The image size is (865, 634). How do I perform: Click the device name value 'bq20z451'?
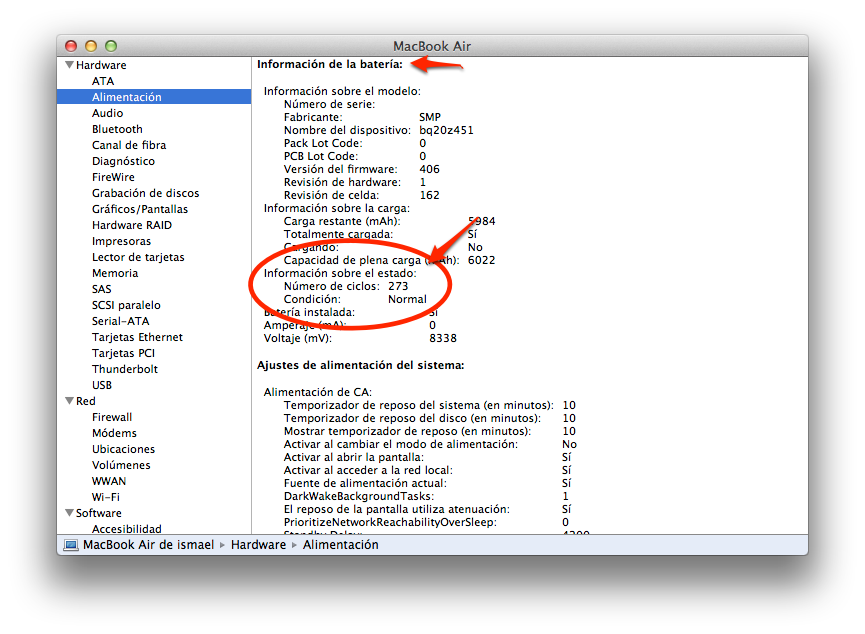[446, 130]
